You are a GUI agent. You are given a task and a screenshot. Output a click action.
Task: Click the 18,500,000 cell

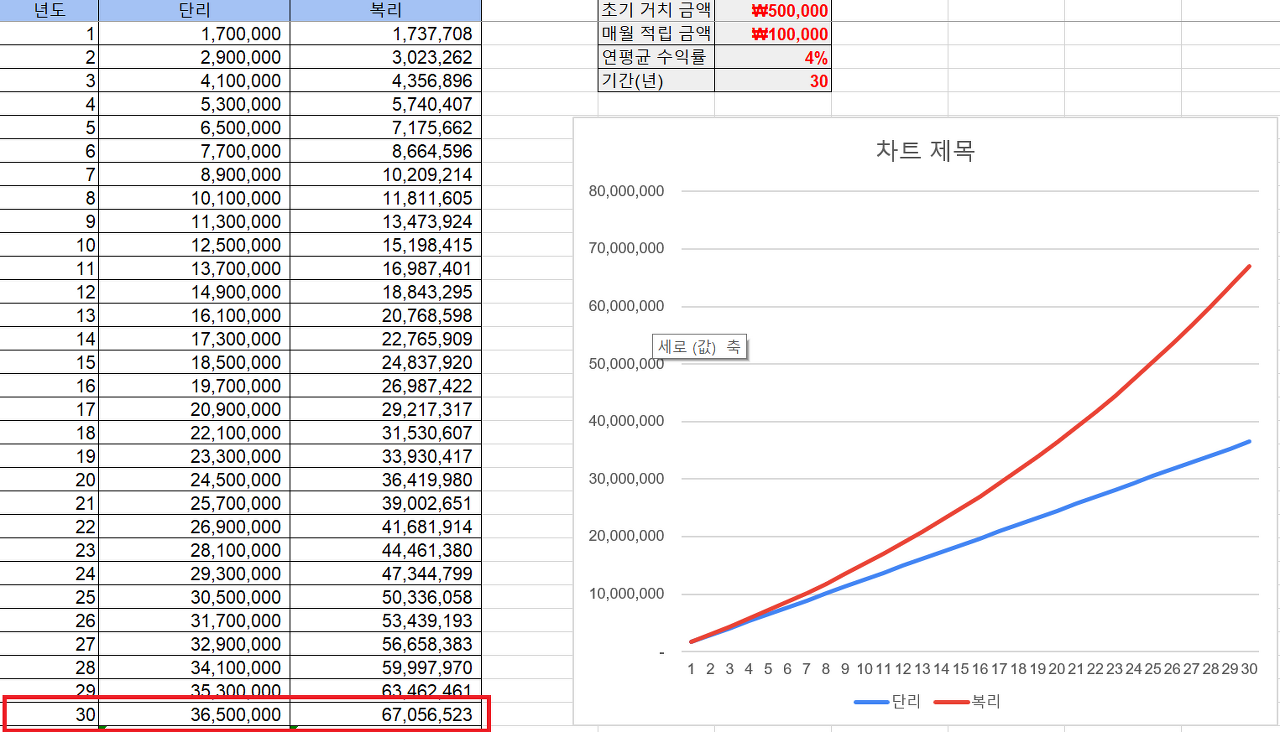coord(194,363)
